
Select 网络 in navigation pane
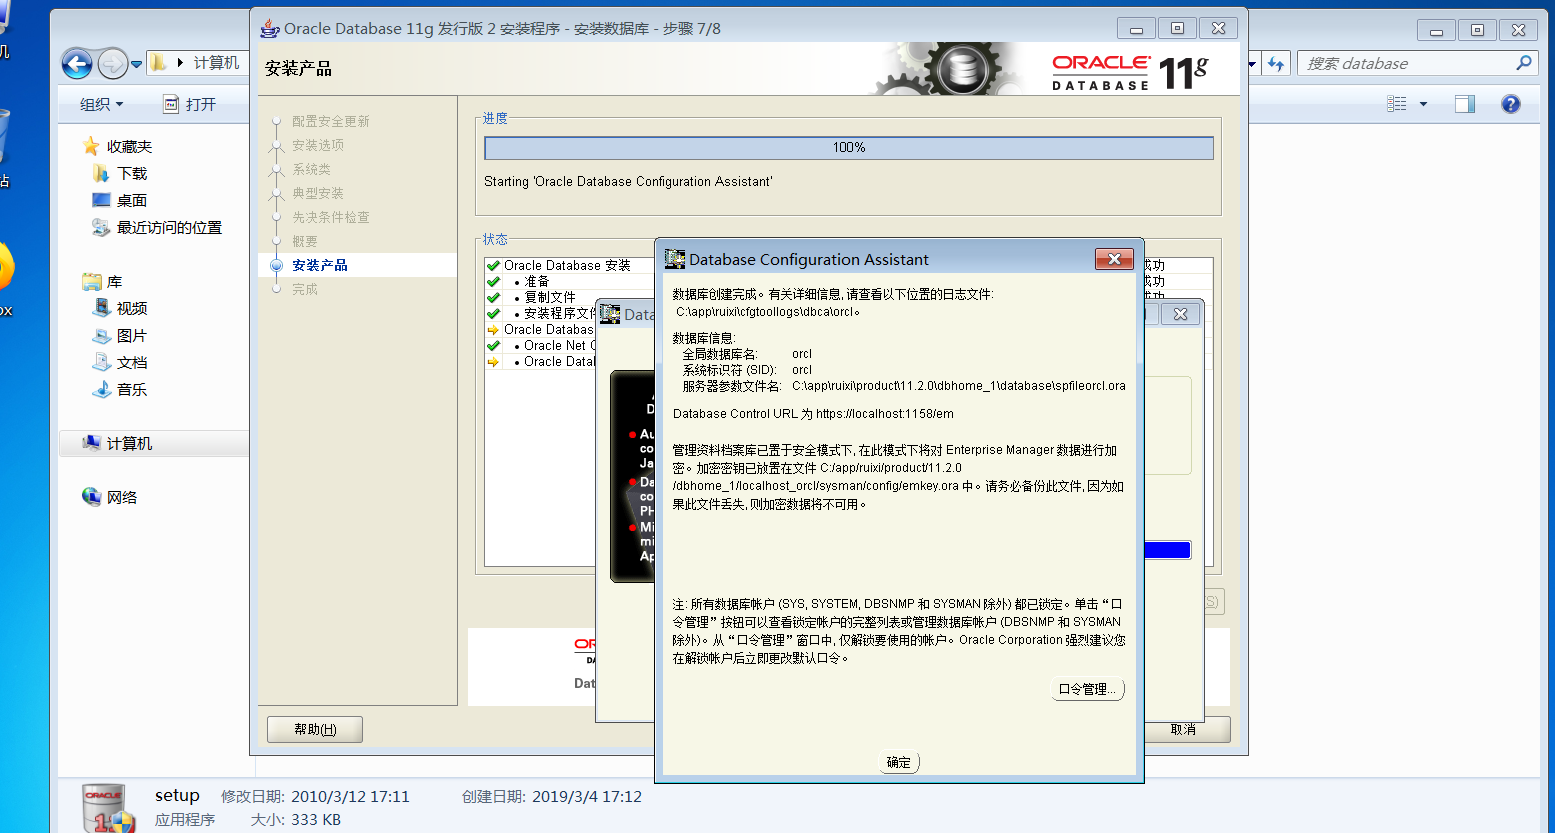coord(122,497)
